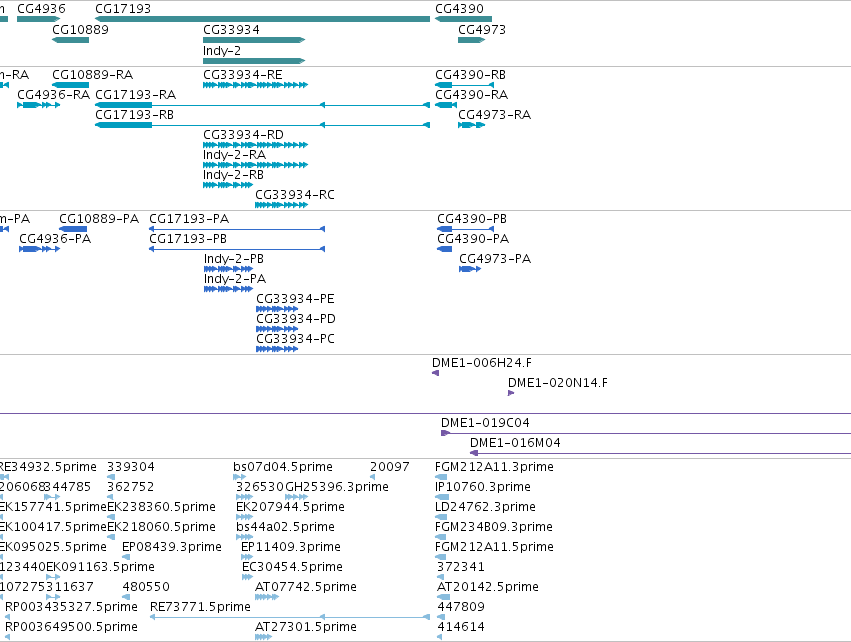Select protein Indy-2-PB
851x642 pixels.
pos(234,259)
